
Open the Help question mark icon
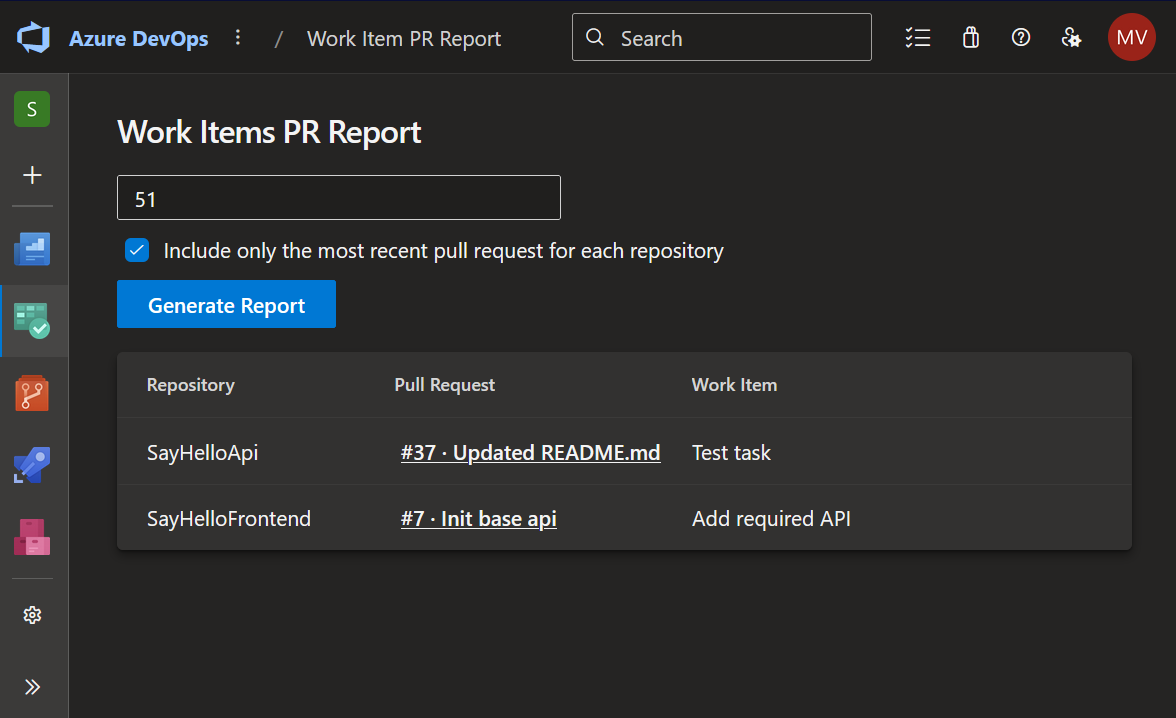[x=1021, y=38]
